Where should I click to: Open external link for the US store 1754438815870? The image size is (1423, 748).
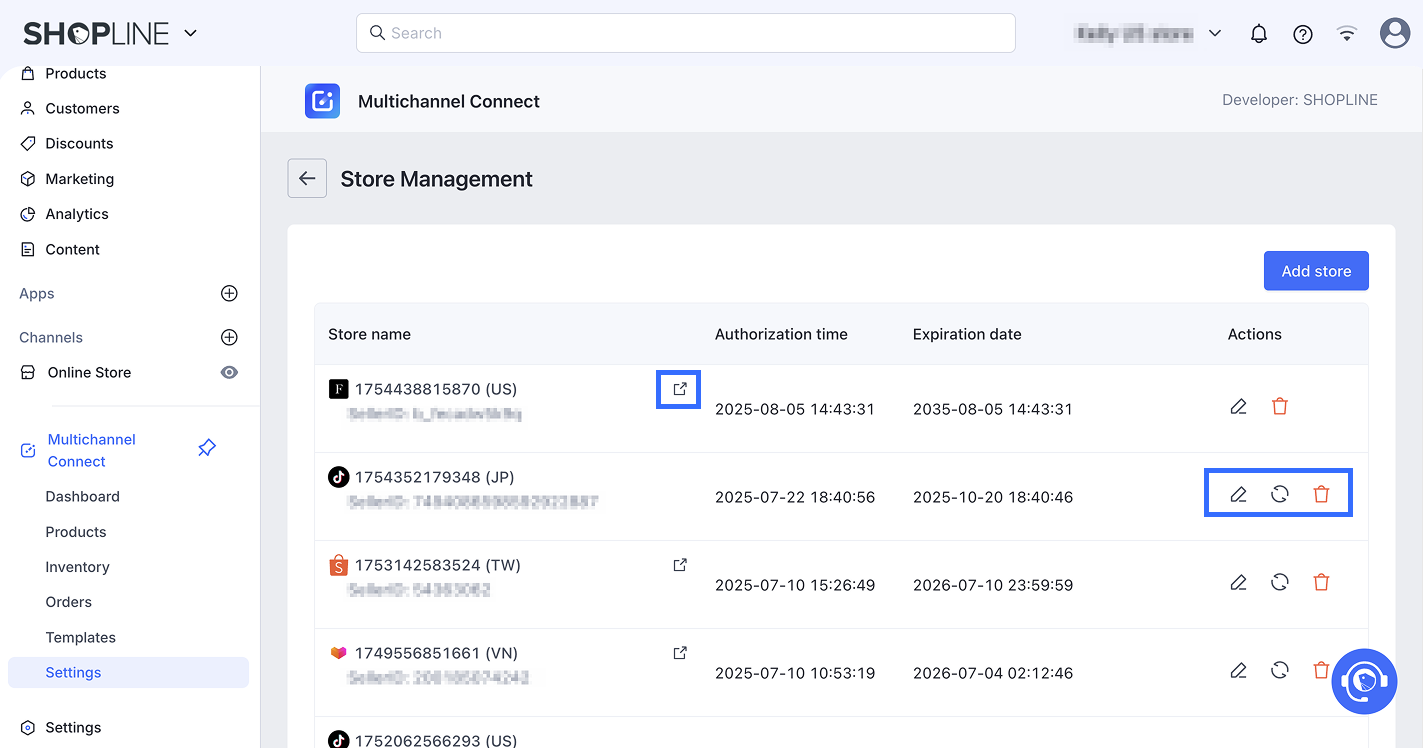click(x=680, y=389)
